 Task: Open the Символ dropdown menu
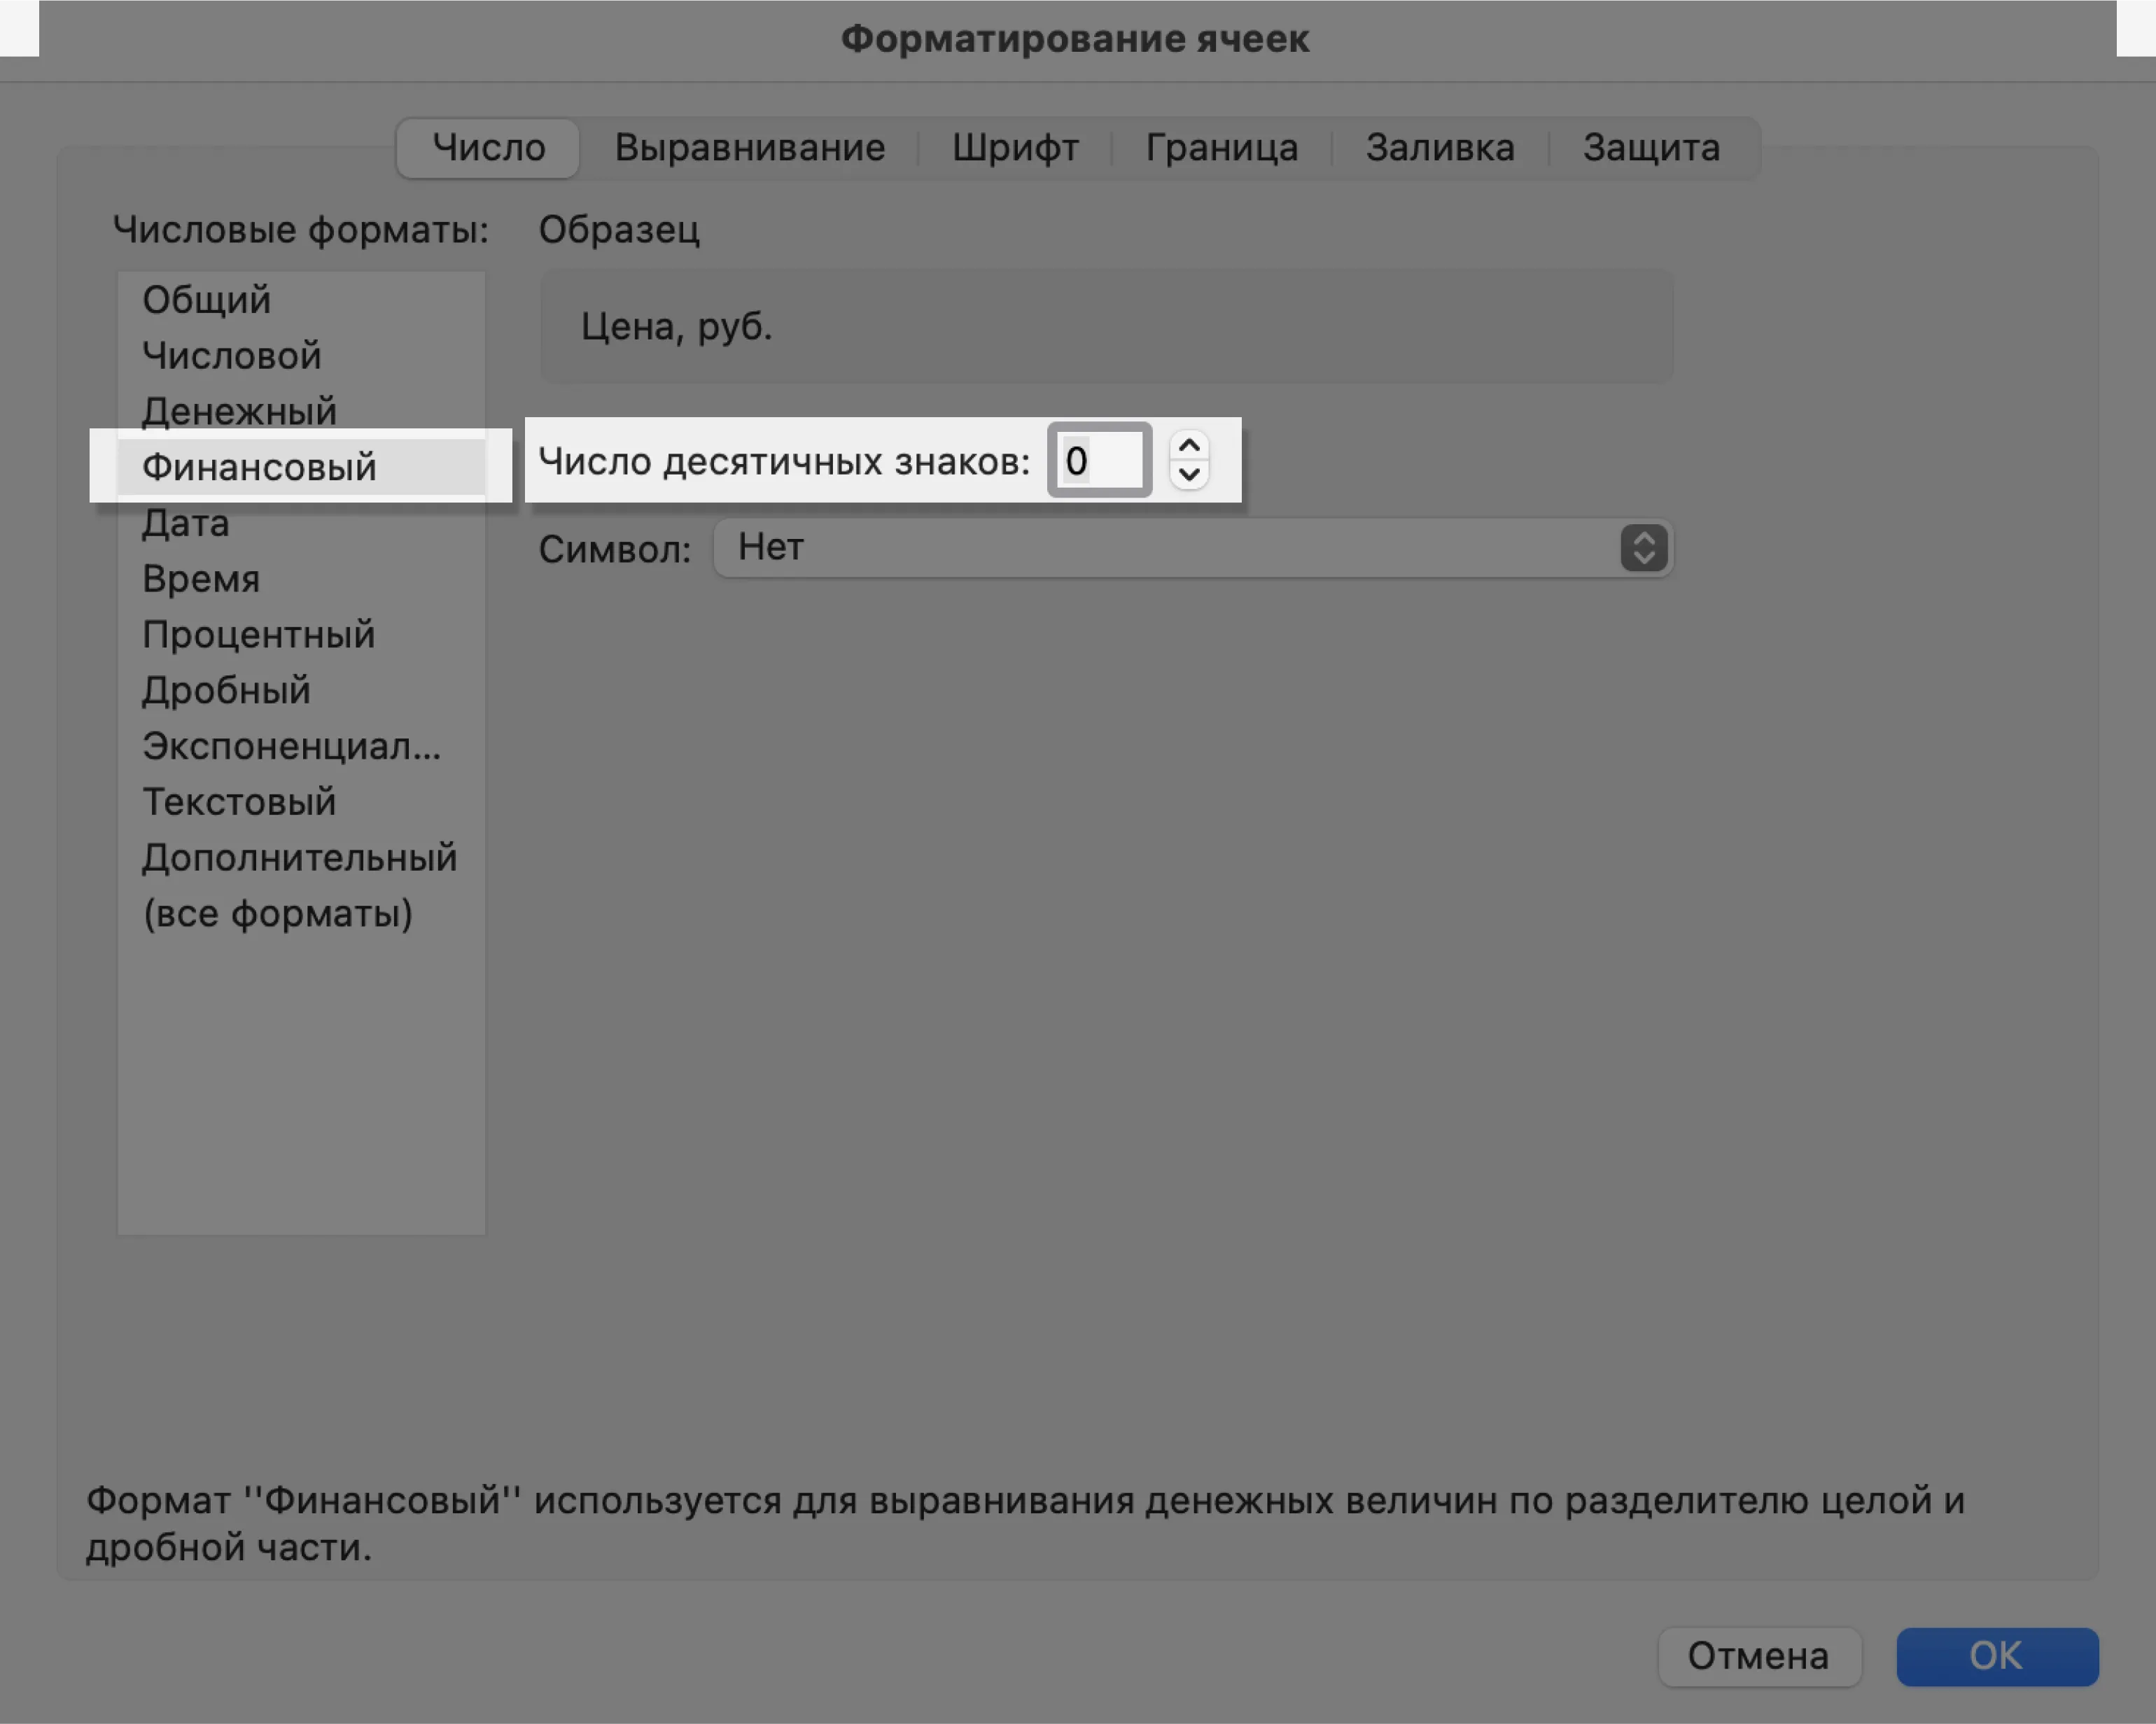(1192, 548)
